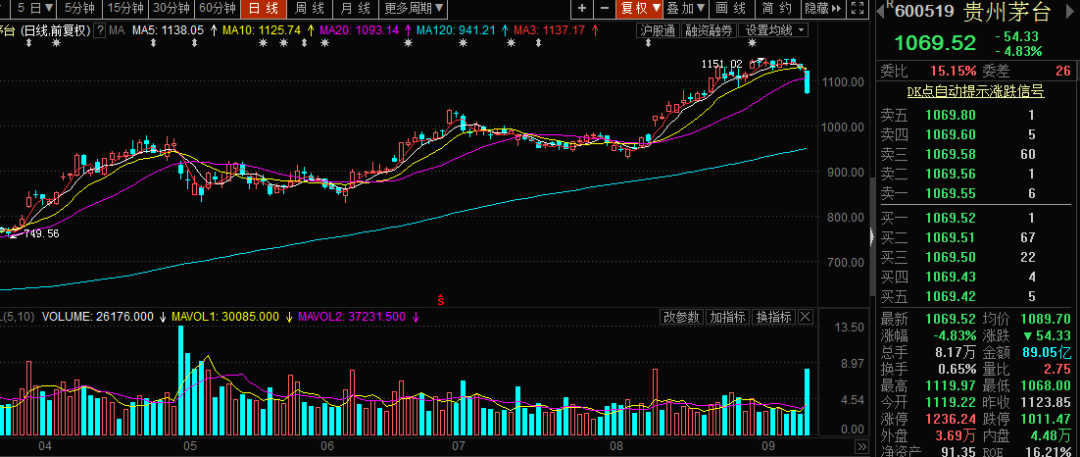Click the panel splitter collapse handle

click(872, 236)
